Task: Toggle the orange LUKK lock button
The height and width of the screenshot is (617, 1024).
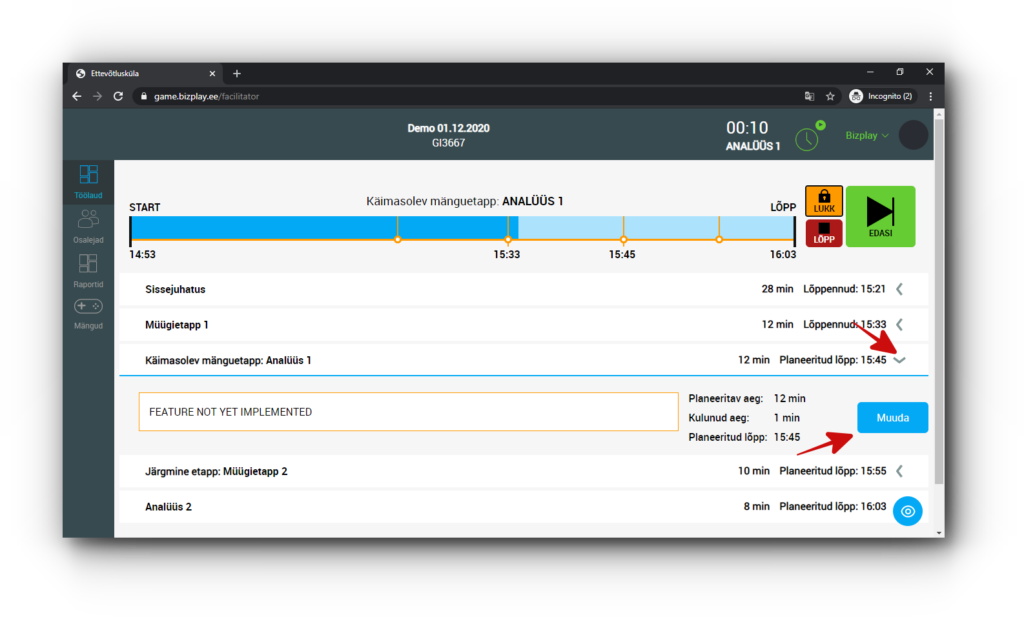Action: tap(824, 201)
